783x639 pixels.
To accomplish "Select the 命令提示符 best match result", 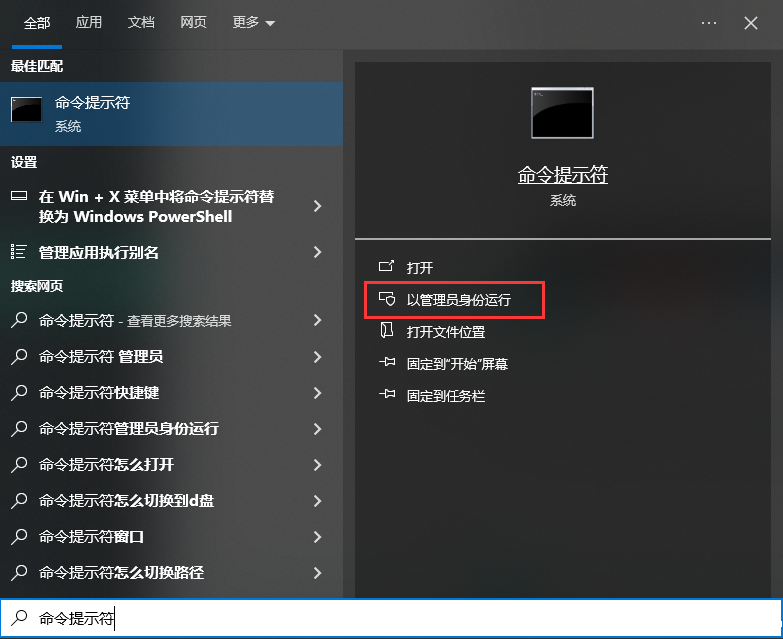I will (171, 114).
